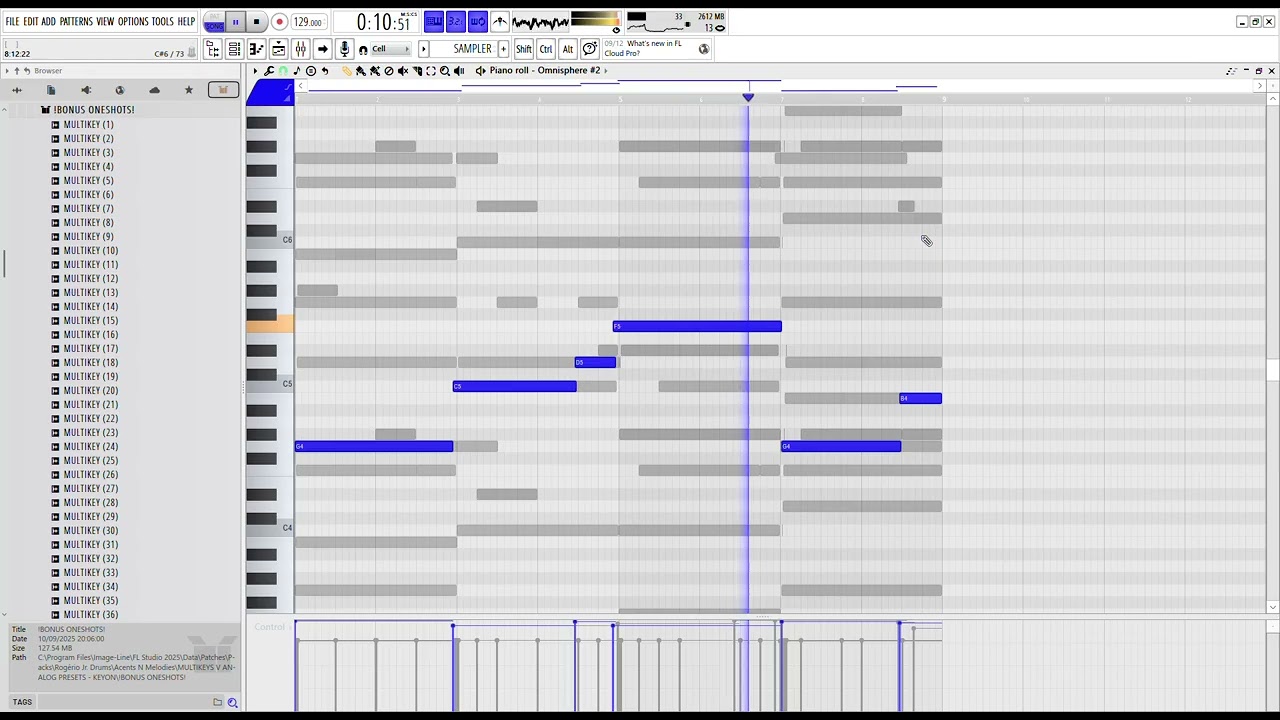This screenshot has width=1280, height=720.
Task: Open the cloud Sounds browser tab
Action: coord(154,90)
